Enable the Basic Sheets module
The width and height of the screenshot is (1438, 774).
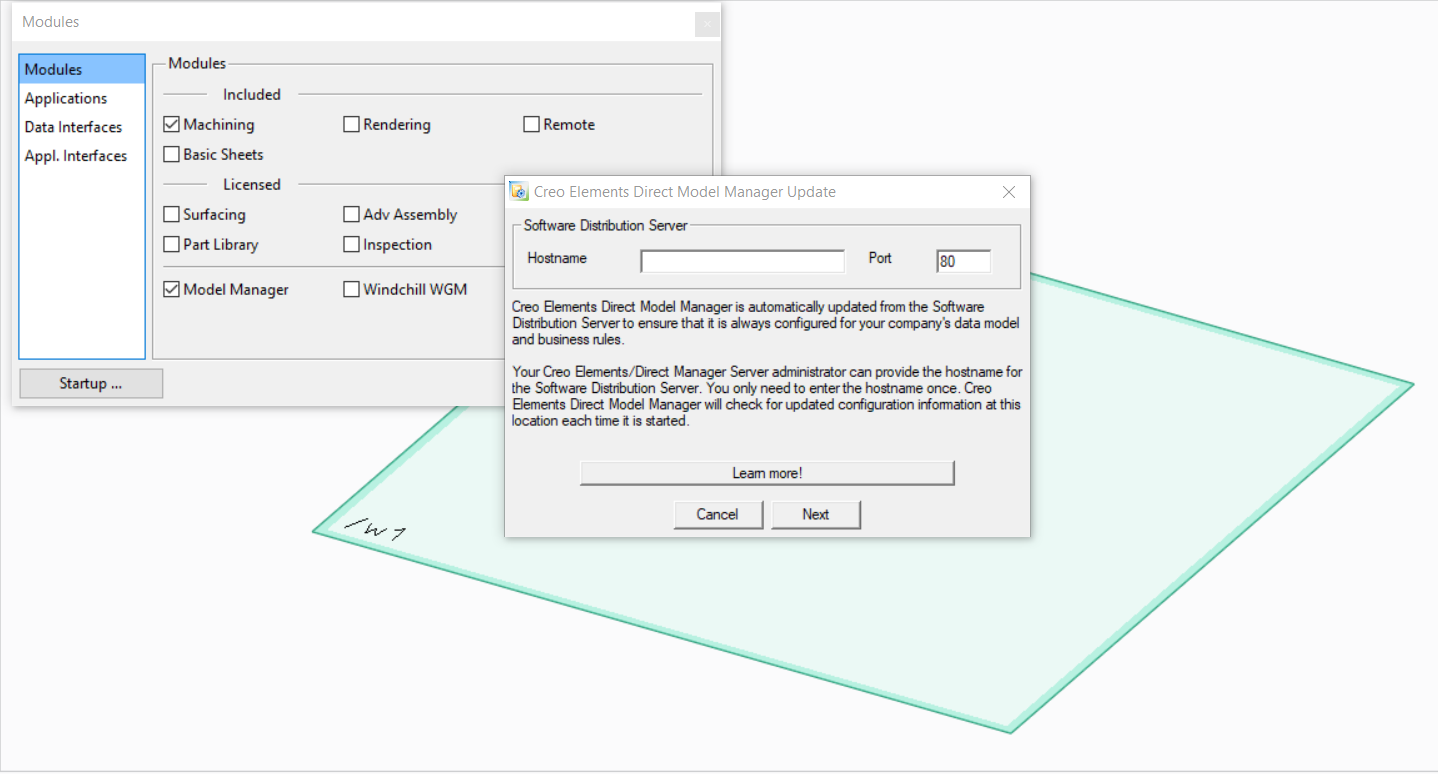coord(171,153)
